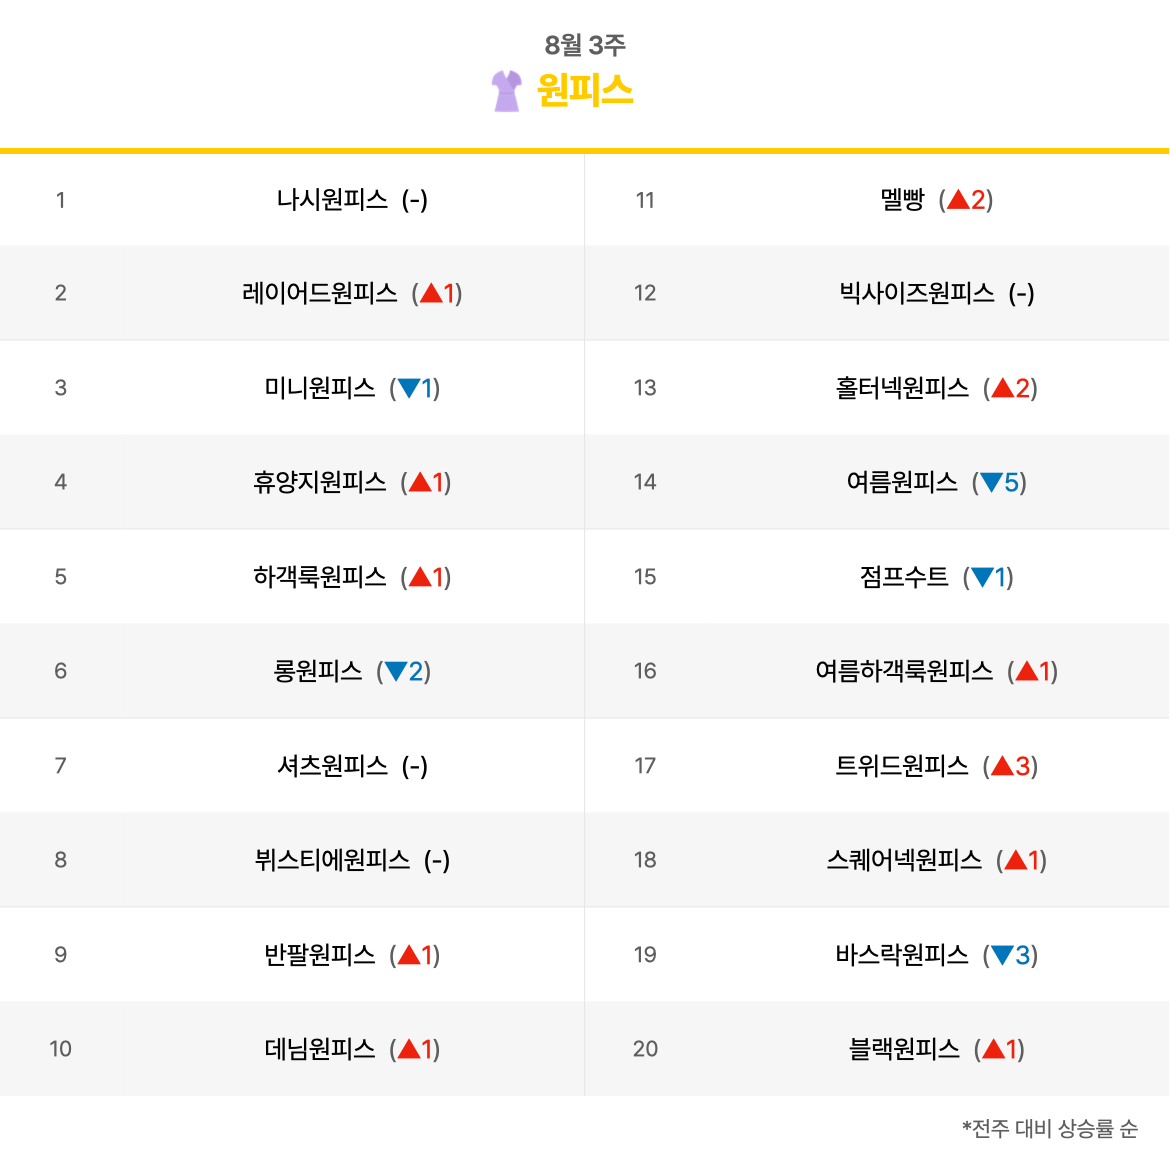1170x1170 pixels.
Task: Click the purple dress icon beside 원피스
Action: click(507, 91)
